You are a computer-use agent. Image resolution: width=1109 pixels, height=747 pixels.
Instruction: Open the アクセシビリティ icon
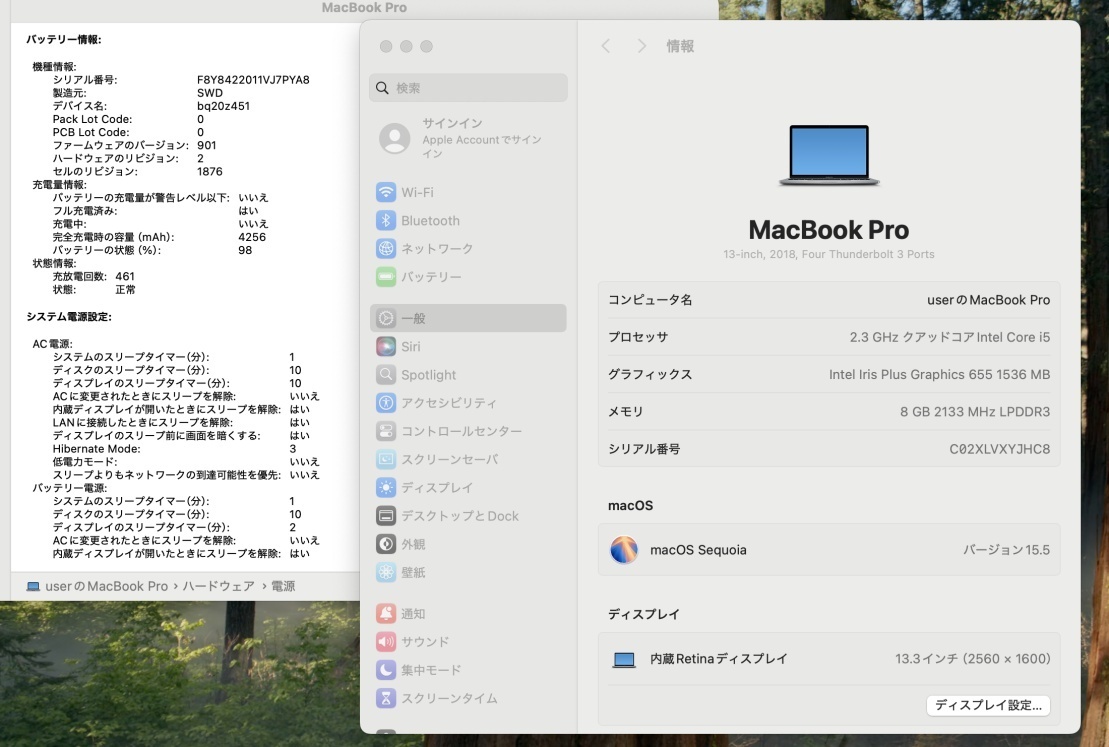tap(385, 403)
